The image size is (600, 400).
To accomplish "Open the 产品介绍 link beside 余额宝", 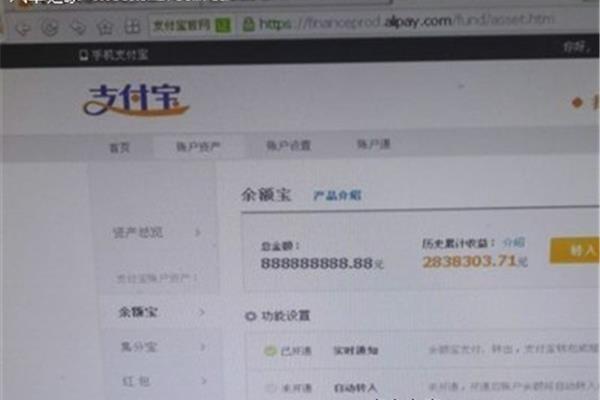I will 337,196.
